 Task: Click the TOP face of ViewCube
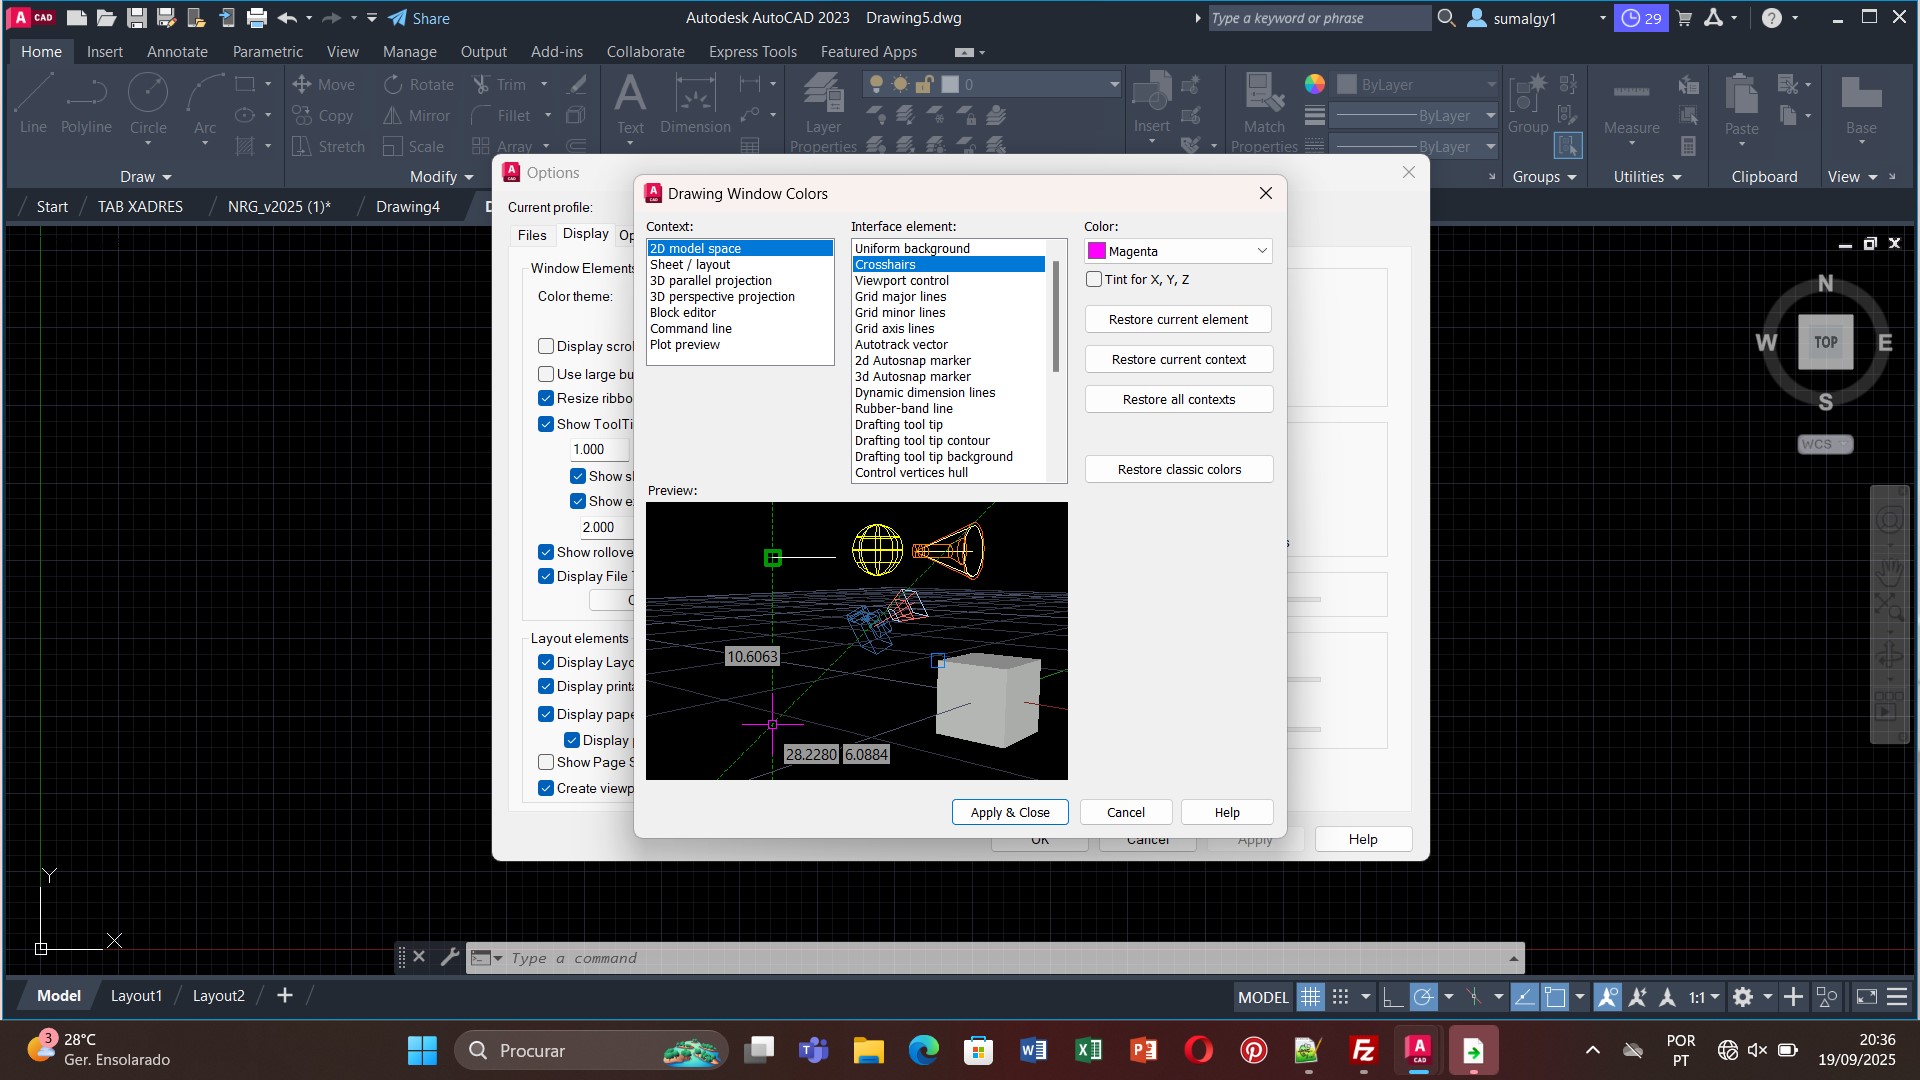click(x=1825, y=342)
